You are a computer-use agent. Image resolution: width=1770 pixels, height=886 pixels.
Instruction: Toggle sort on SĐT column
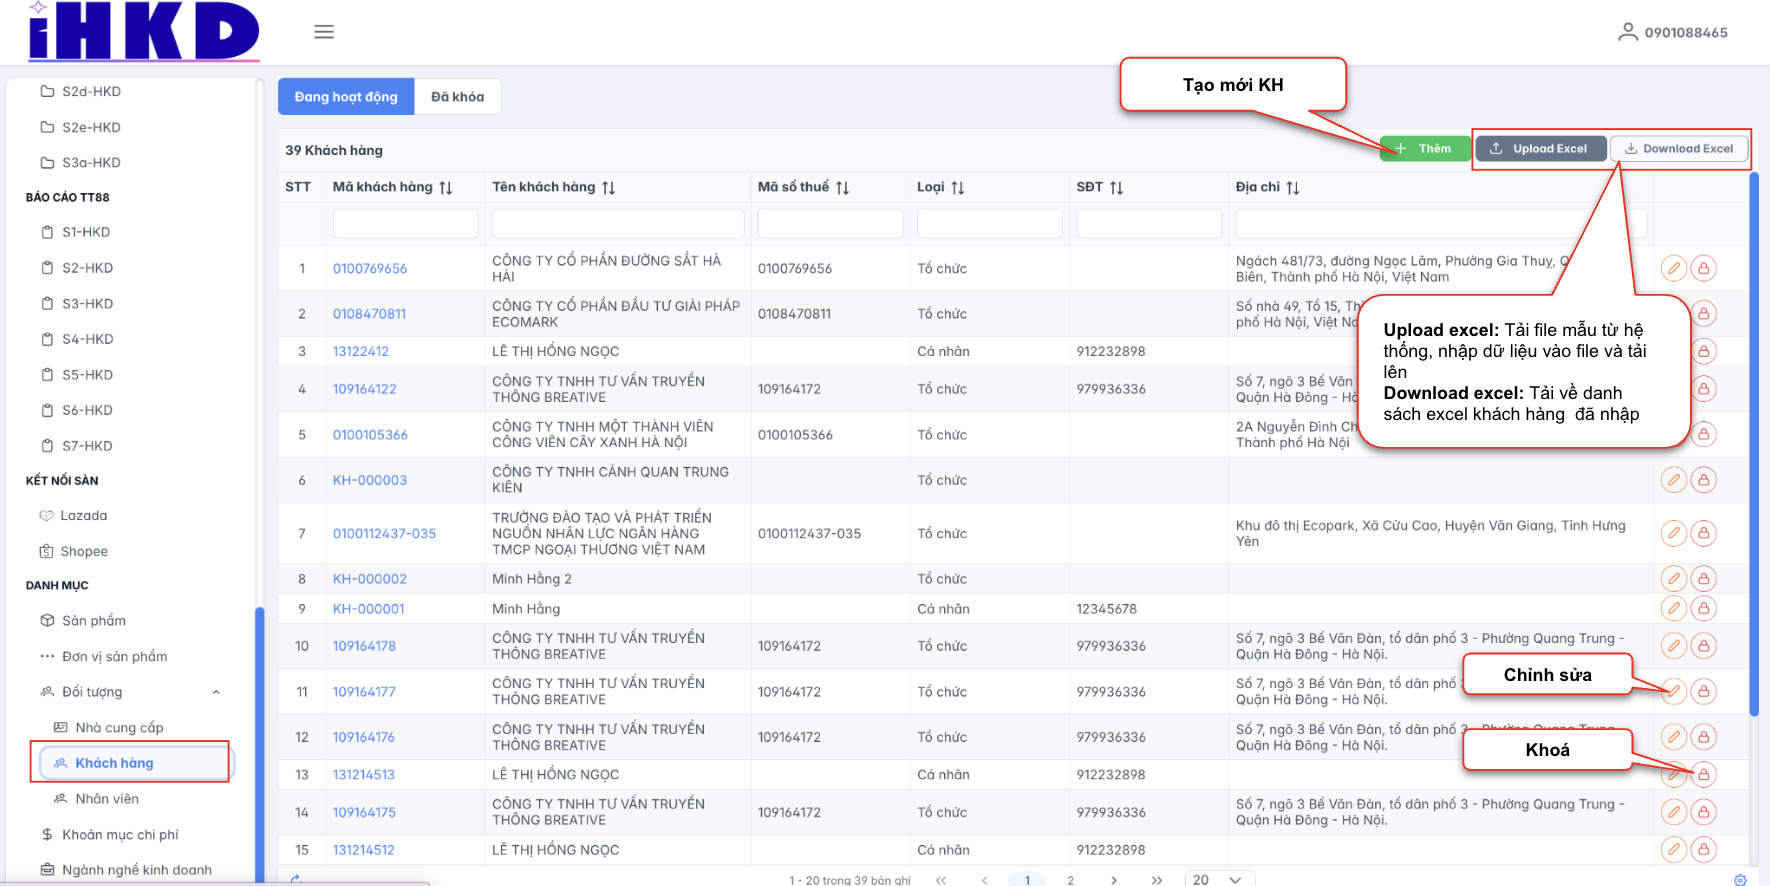click(1116, 188)
